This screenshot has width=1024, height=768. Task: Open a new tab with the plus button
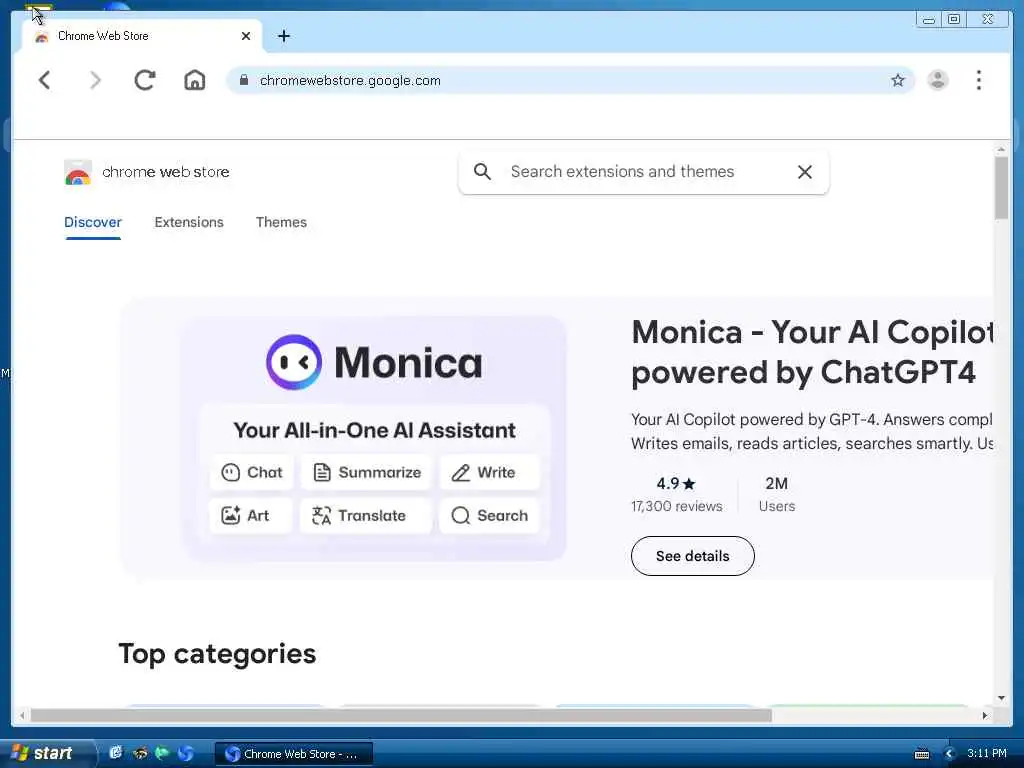283,36
